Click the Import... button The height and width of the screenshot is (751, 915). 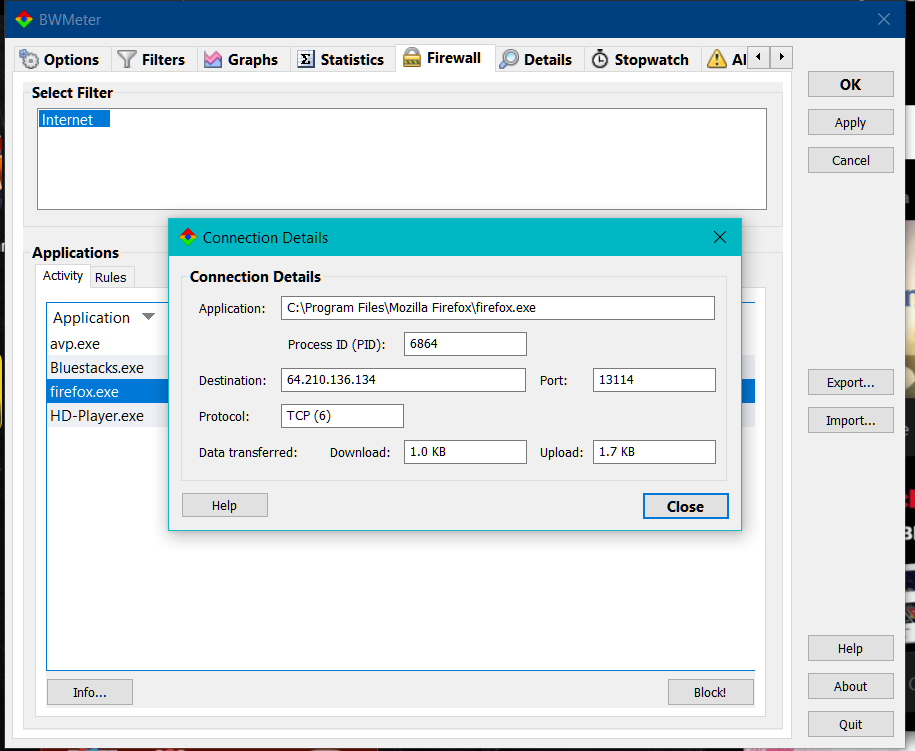[850, 420]
